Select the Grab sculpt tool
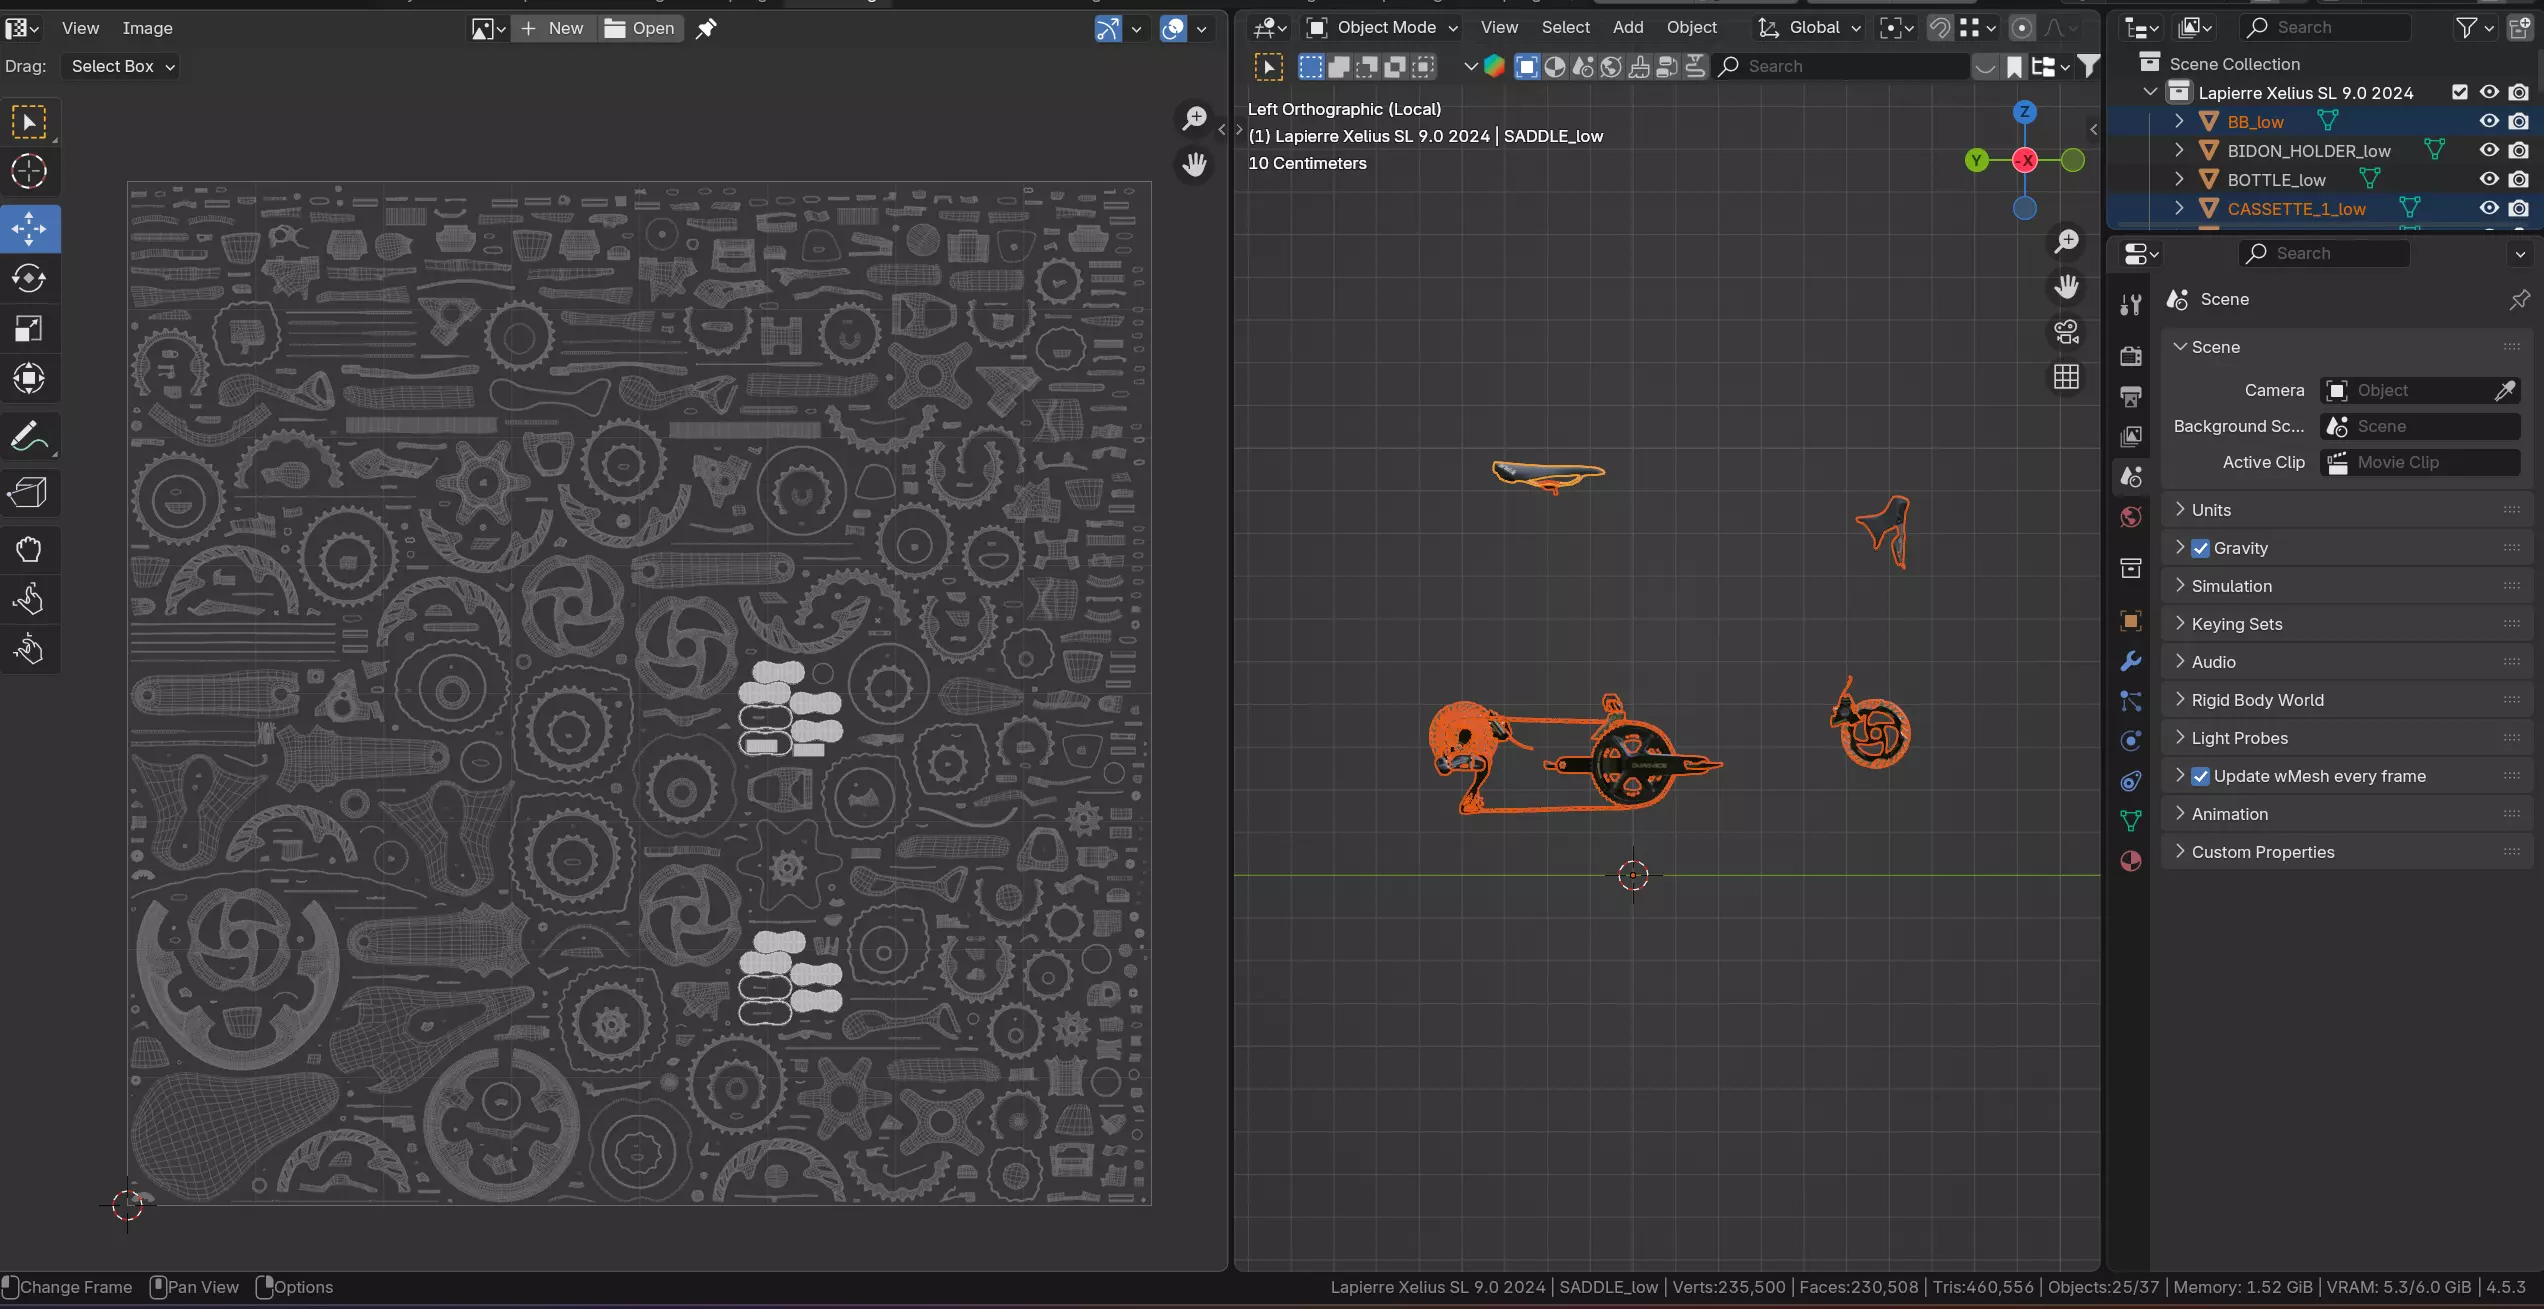This screenshot has width=2544, height=1309. click(x=29, y=549)
